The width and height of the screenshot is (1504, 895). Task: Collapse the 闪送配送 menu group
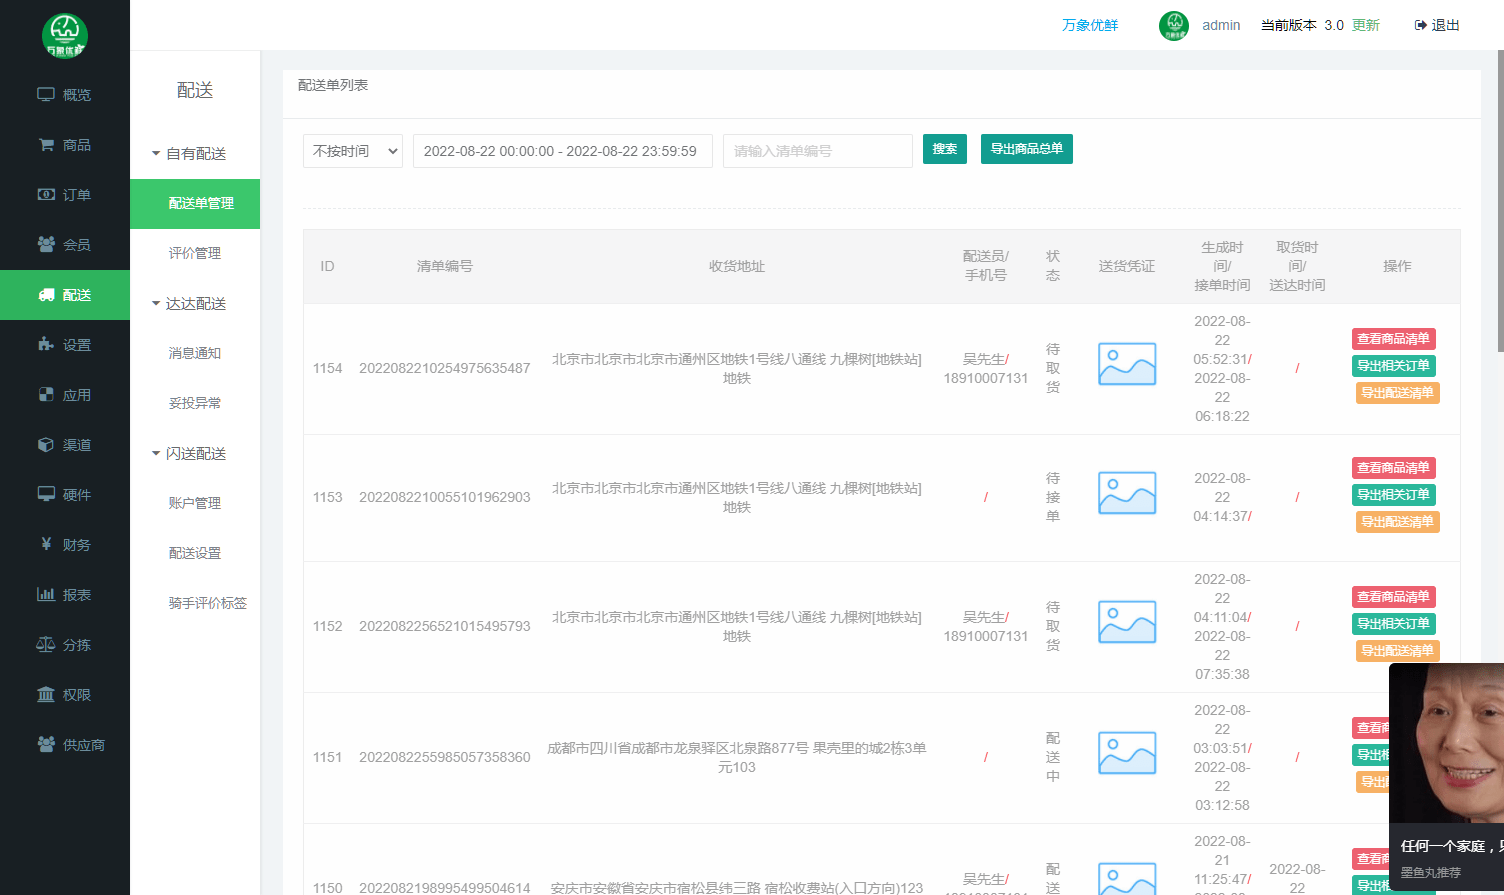[x=189, y=454]
